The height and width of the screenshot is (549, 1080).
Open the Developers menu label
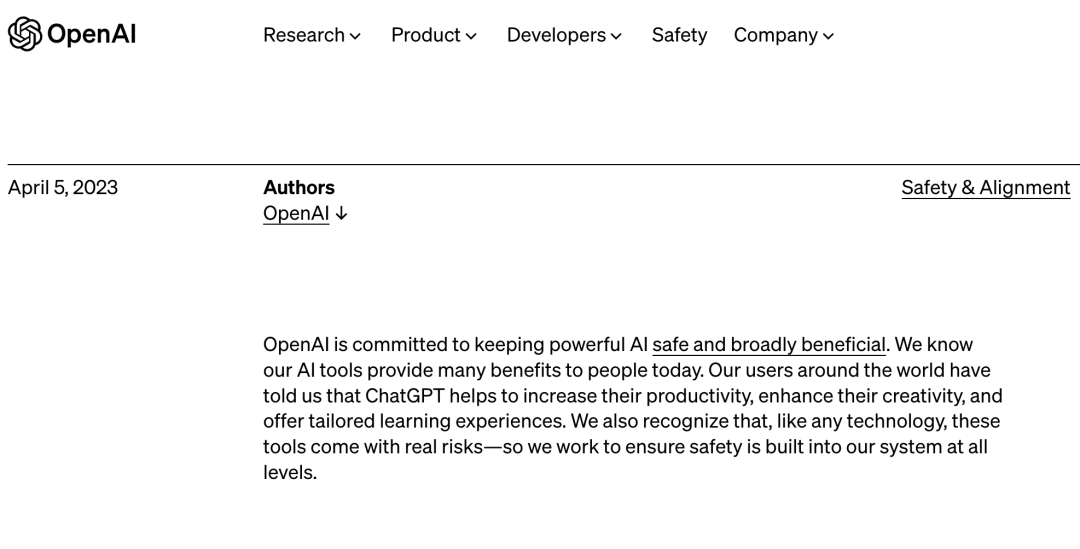coord(556,35)
